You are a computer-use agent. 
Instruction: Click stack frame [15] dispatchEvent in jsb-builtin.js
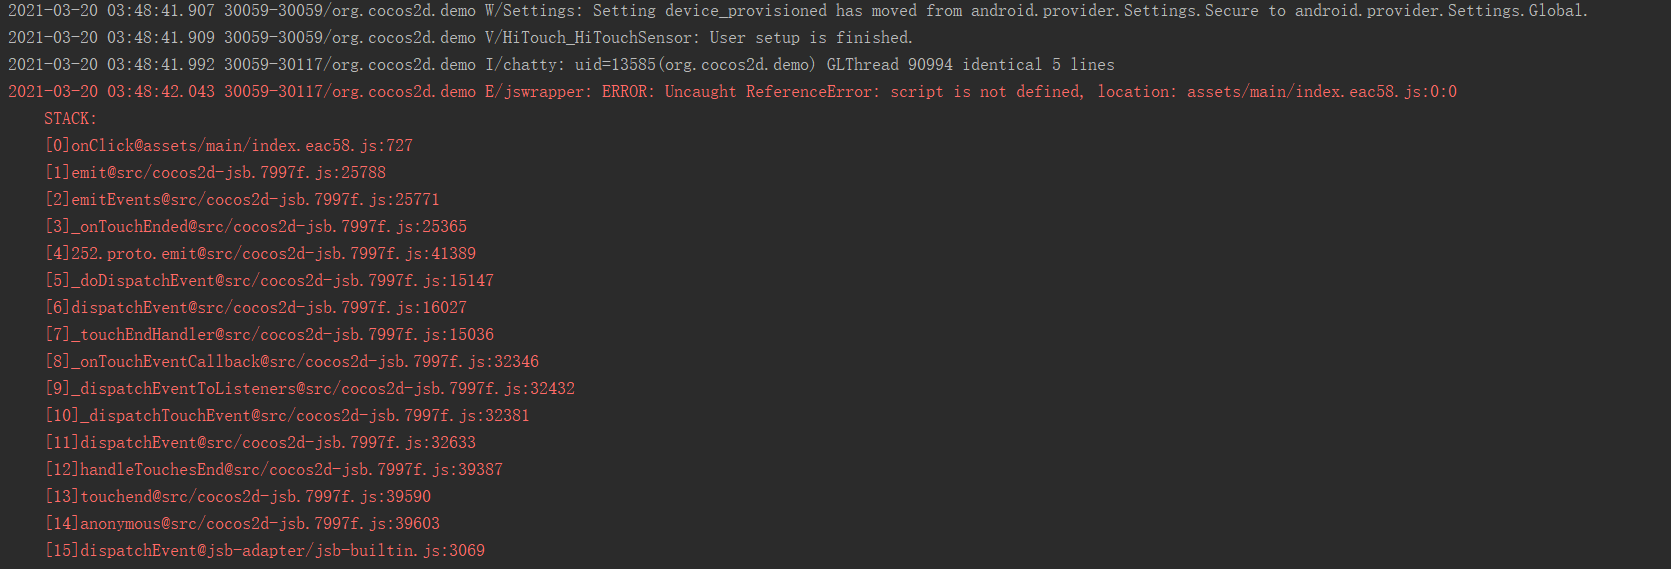pyautogui.click(x=264, y=551)
